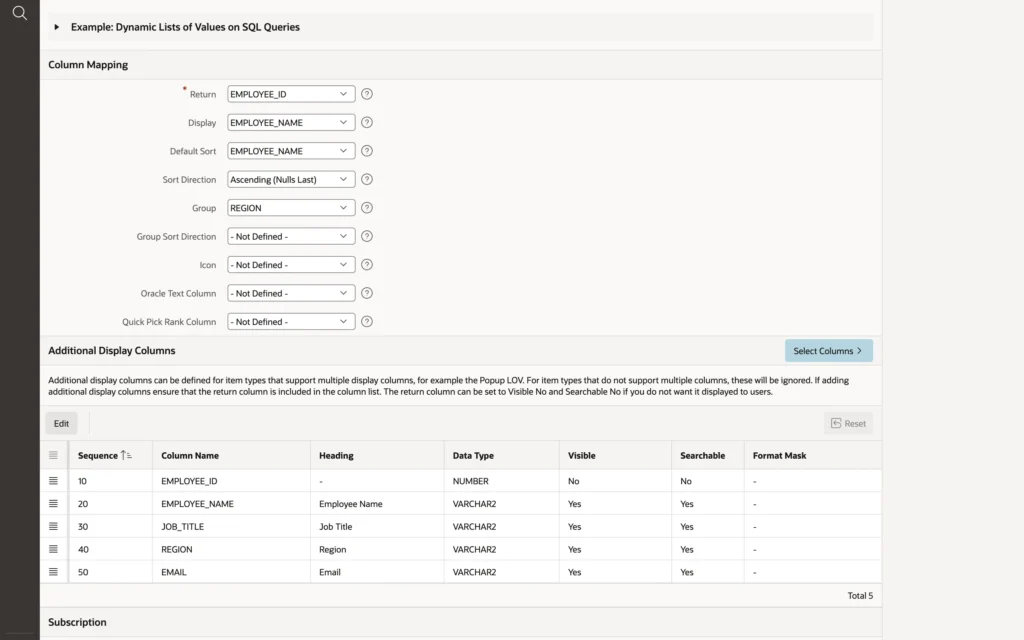Open the Oracle Text Column dropdown

[291, 293]
